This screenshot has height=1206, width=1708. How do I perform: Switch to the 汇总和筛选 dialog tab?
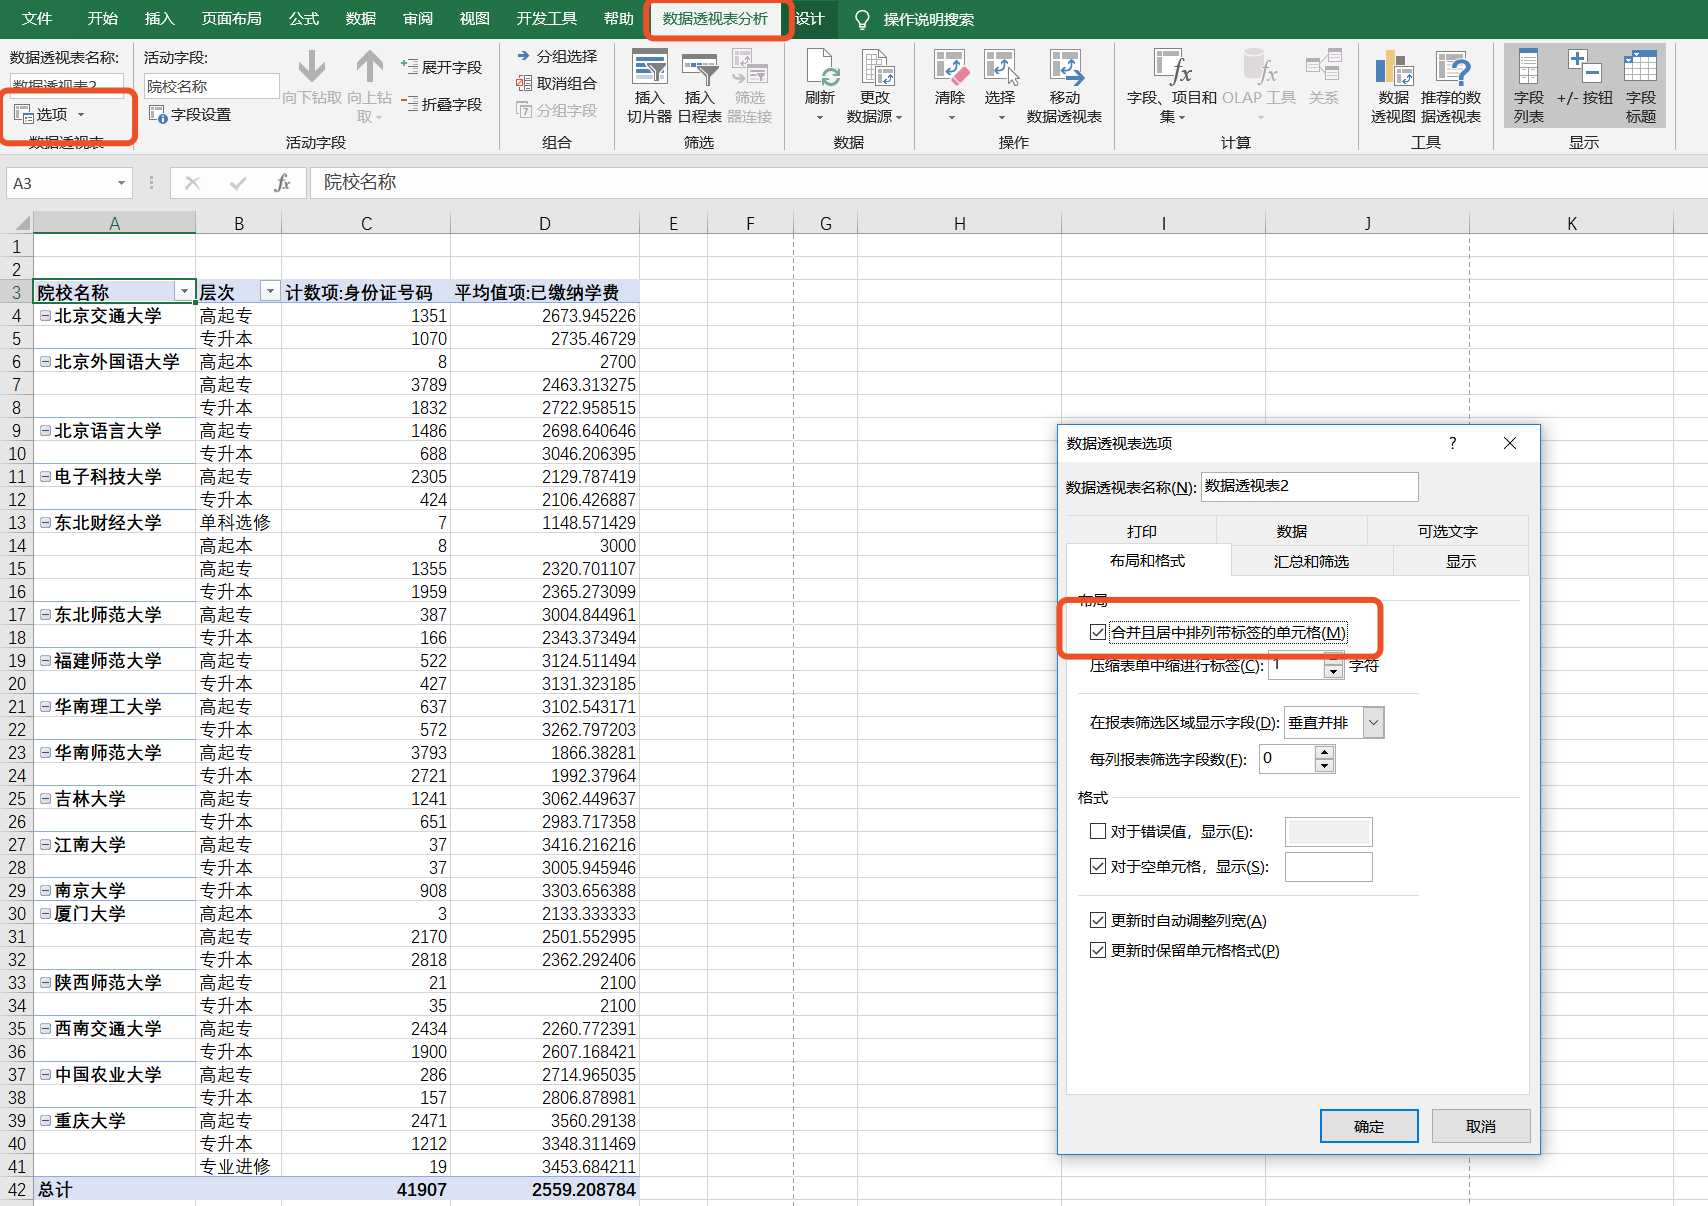[1311, 561]
